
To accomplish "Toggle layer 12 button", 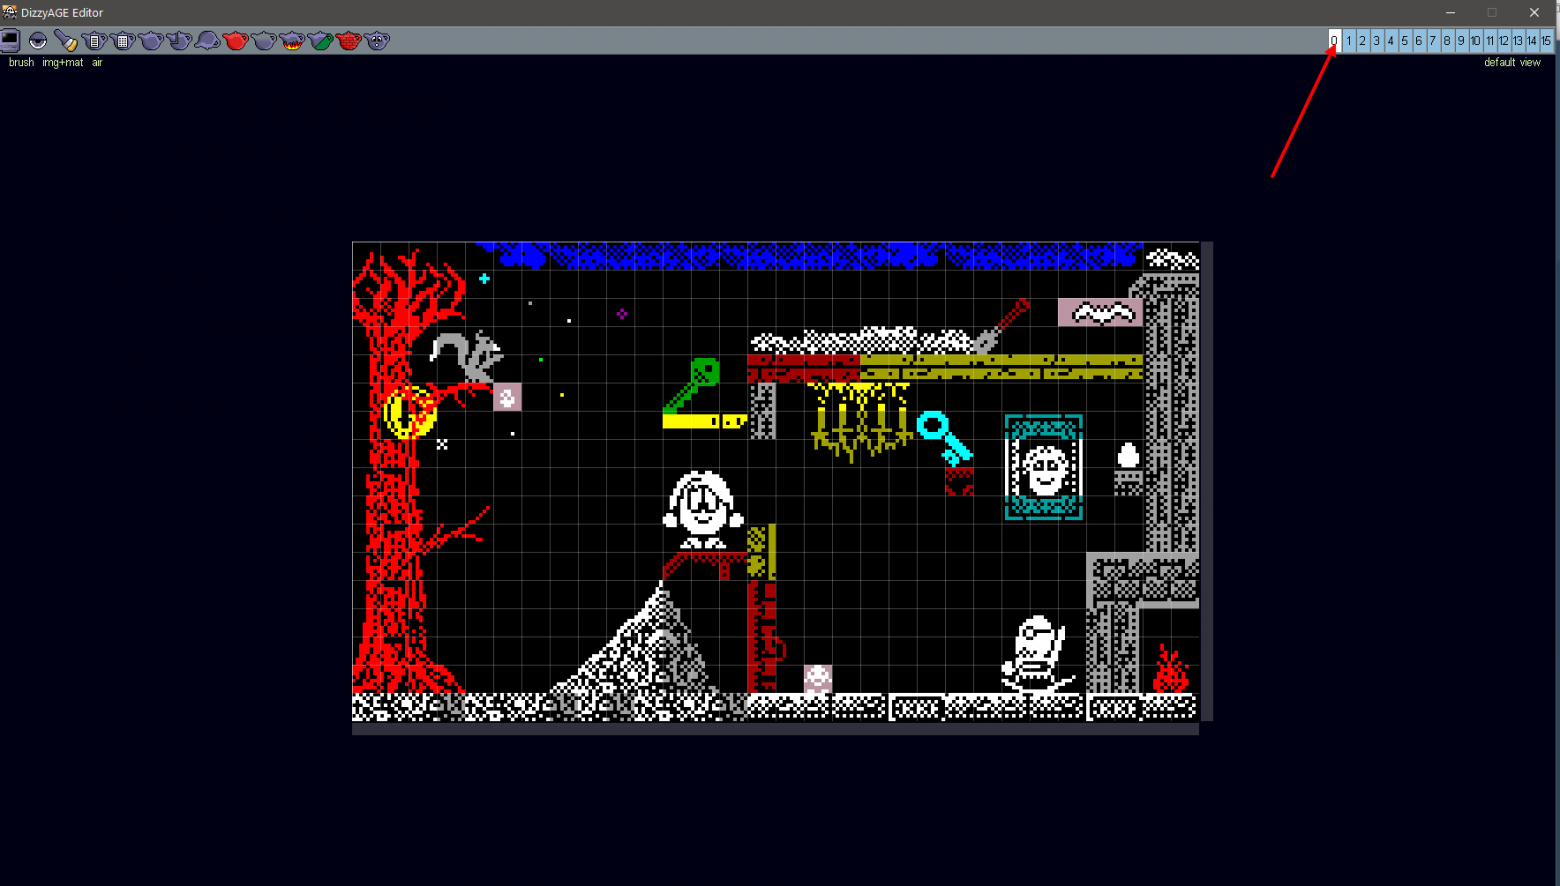I will (1503, 40).
